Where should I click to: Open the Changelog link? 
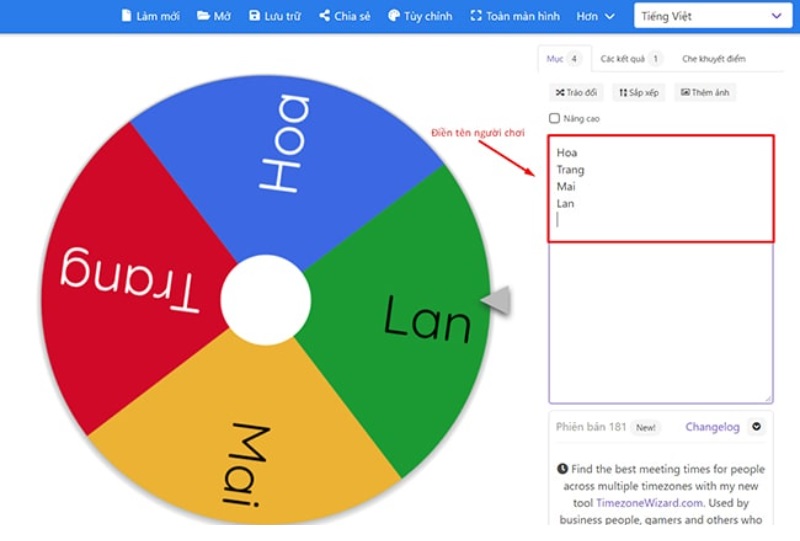(712, 427)
